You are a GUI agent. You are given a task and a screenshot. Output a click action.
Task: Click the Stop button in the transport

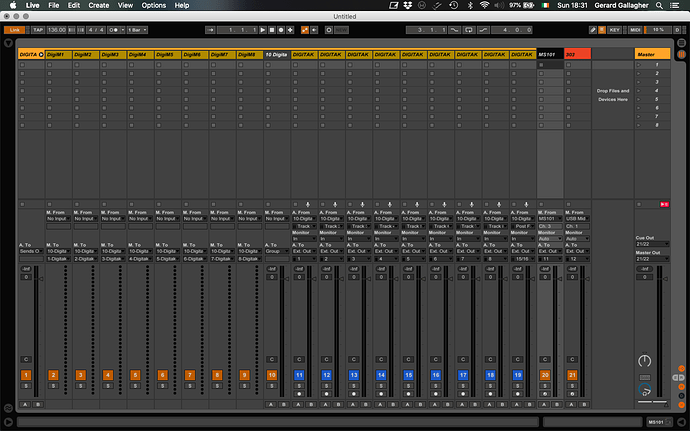(x=272, y=30)
